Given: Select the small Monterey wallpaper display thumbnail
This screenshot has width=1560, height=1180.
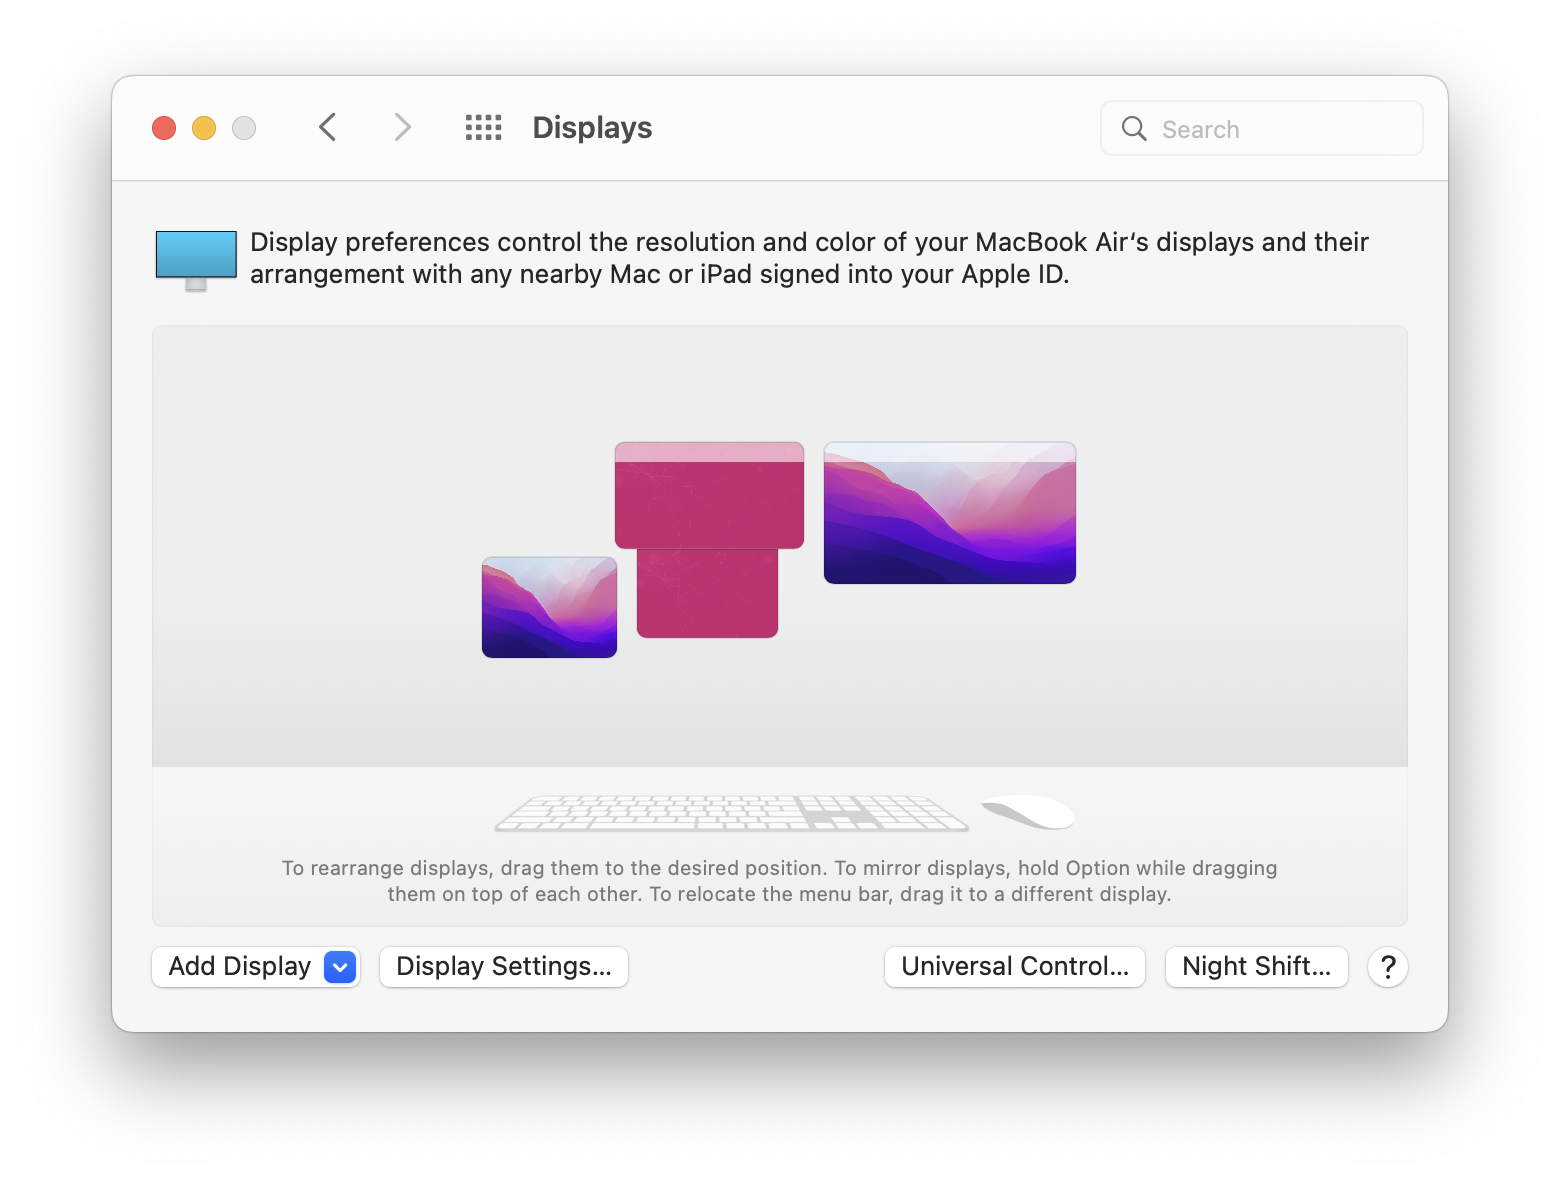Looking at the screenshot, I should [549, 607].
